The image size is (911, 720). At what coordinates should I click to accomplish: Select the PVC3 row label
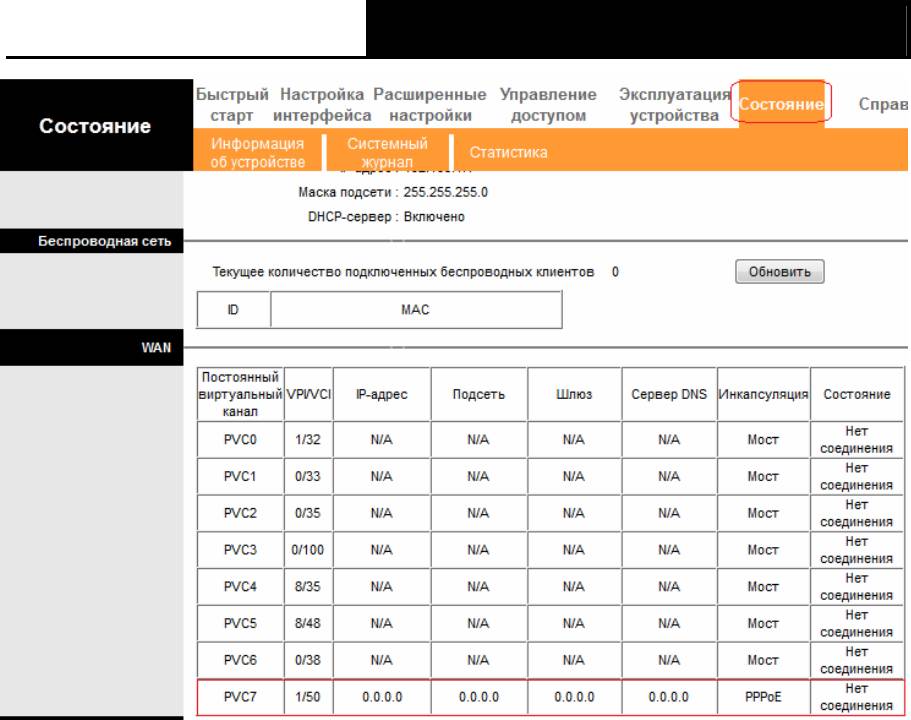240,550
